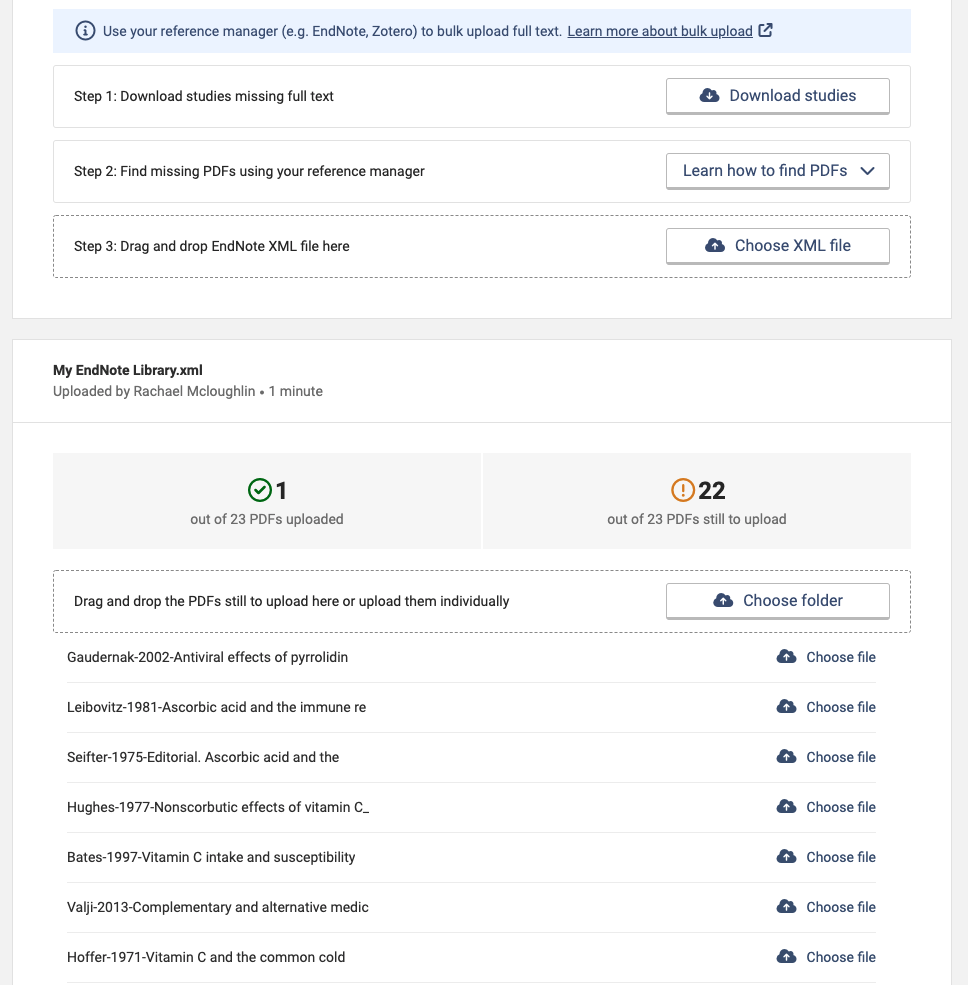The width and height of the screenshot is (968, 985).
Task: Click the 22 PDFs still to upload panel
Action: 697,501
